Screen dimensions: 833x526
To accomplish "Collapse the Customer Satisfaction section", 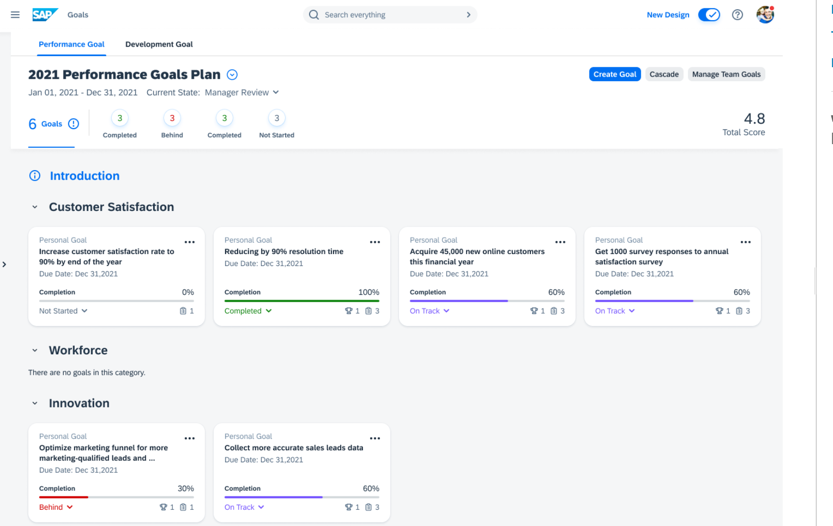I will point(35,207).
